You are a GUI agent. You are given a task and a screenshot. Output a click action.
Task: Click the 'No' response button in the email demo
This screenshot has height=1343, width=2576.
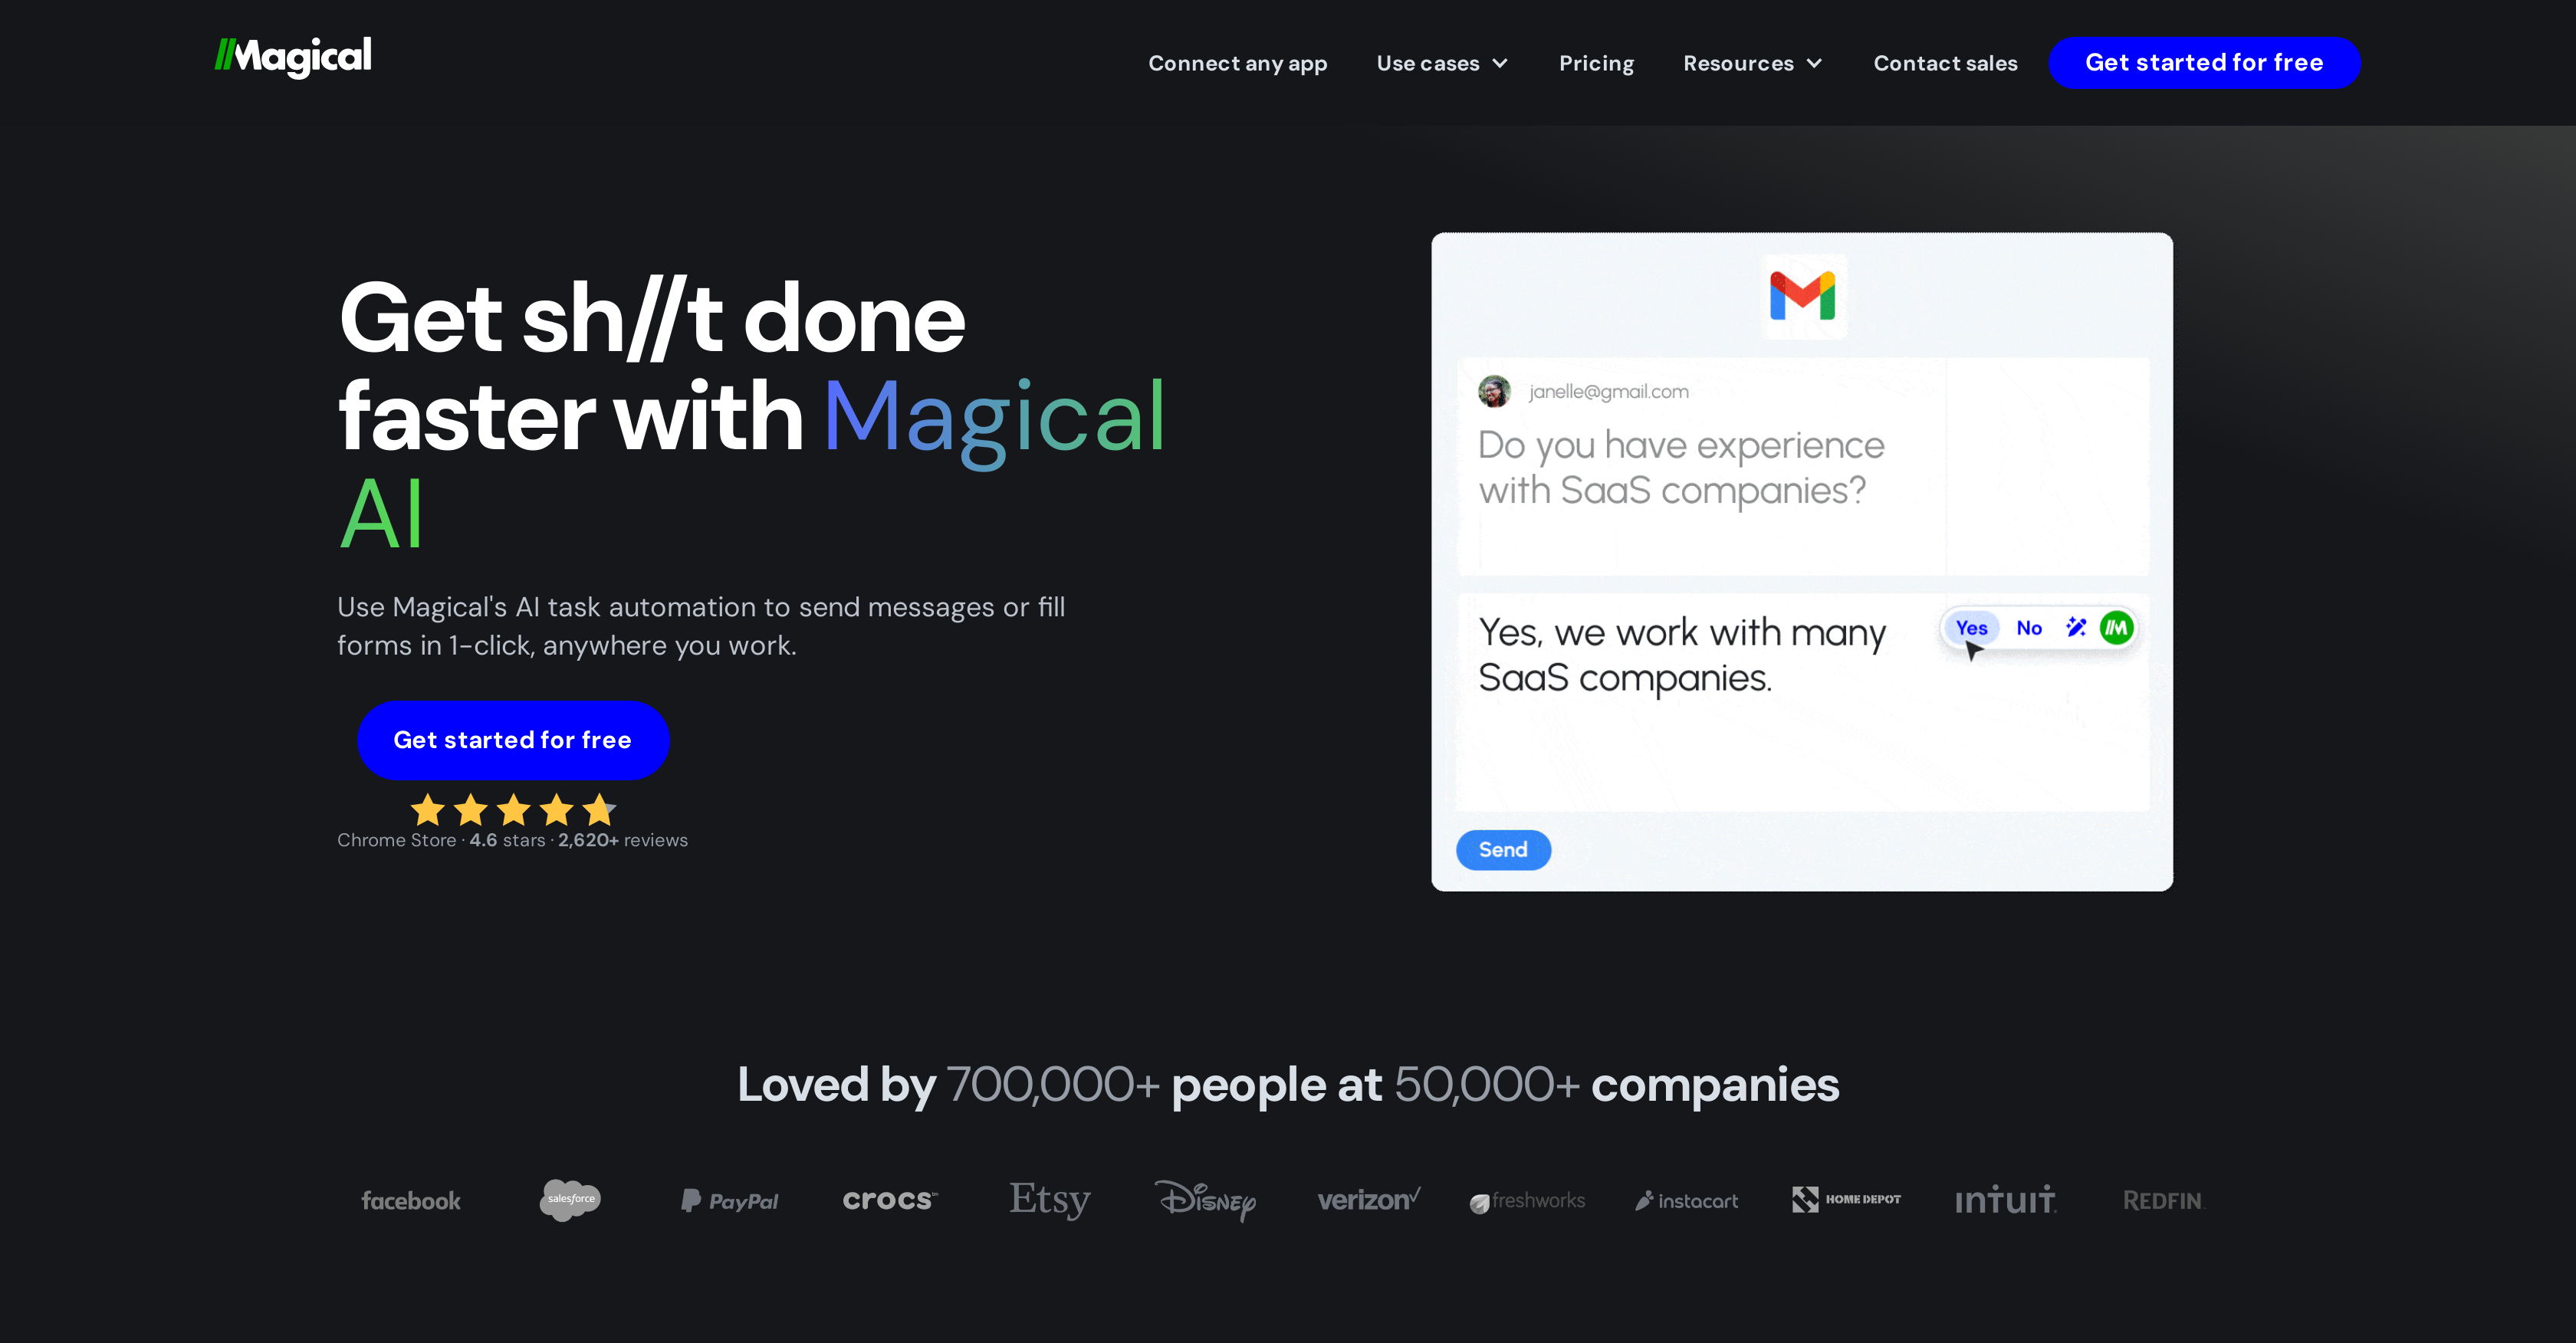pyautogui.click(x=2029, y=627)
